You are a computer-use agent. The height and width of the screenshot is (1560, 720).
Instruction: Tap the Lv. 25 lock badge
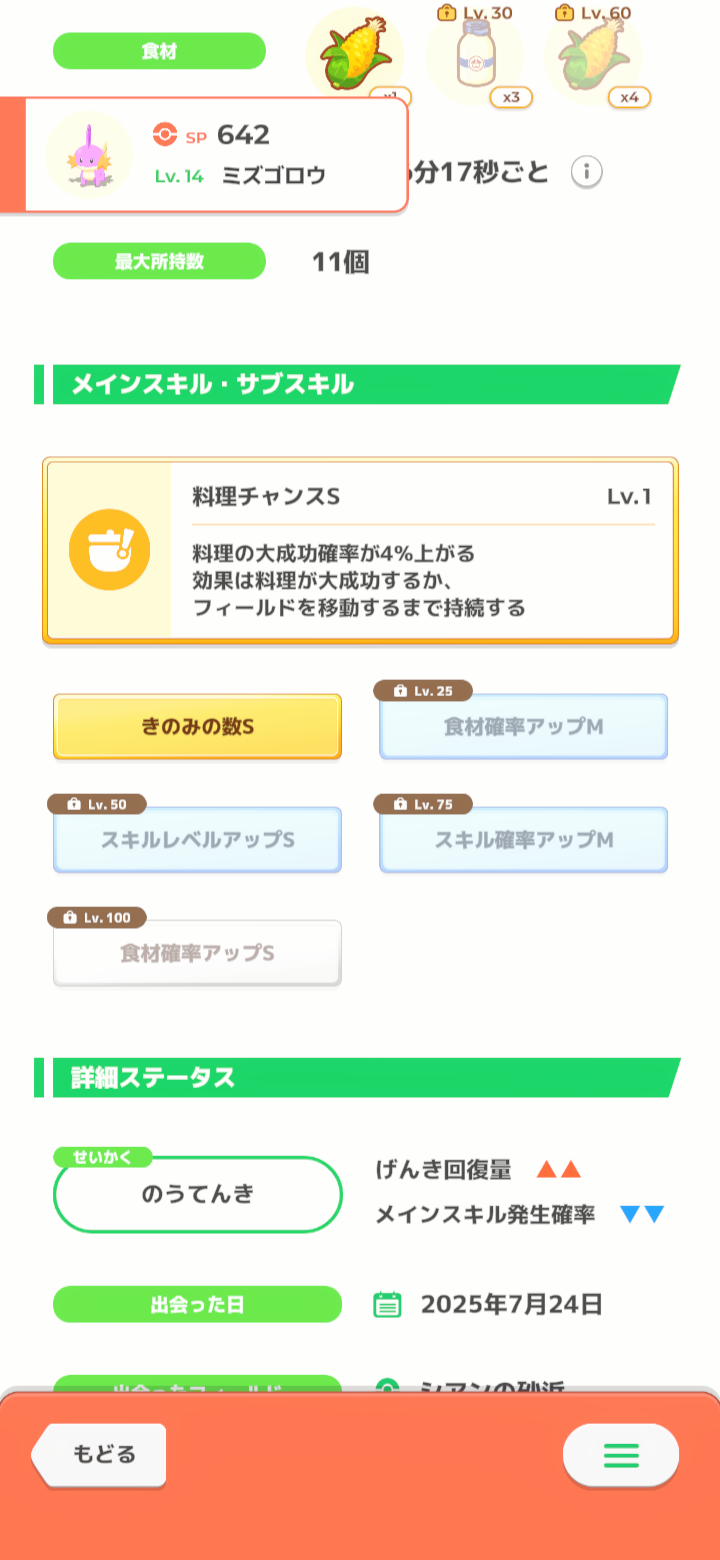423,691
